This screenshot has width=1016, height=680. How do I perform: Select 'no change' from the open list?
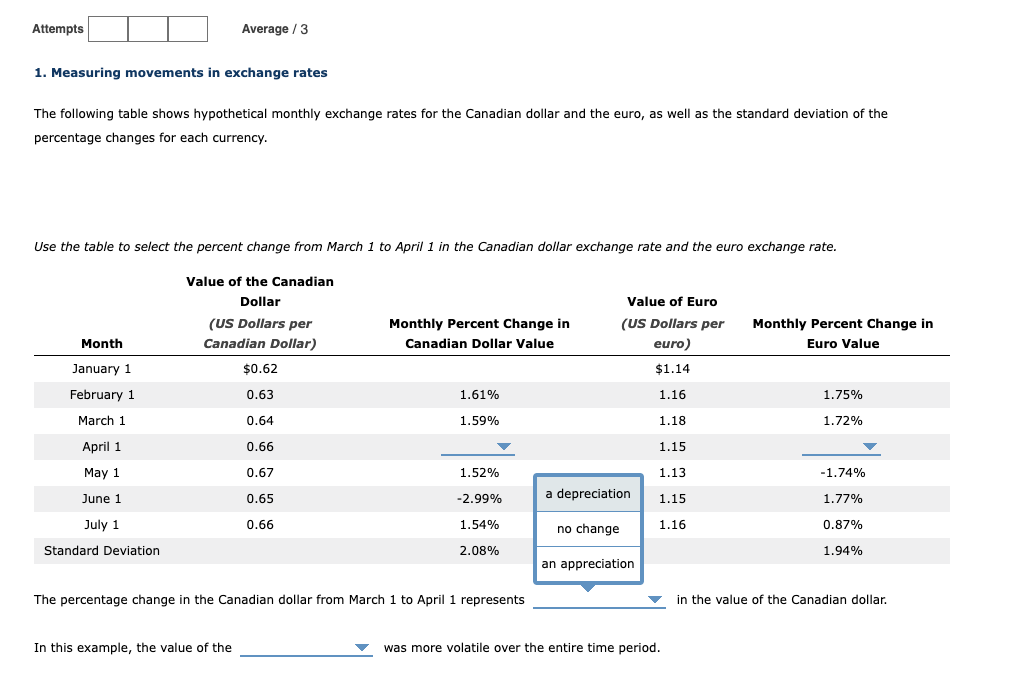click(x=588, y=528)
